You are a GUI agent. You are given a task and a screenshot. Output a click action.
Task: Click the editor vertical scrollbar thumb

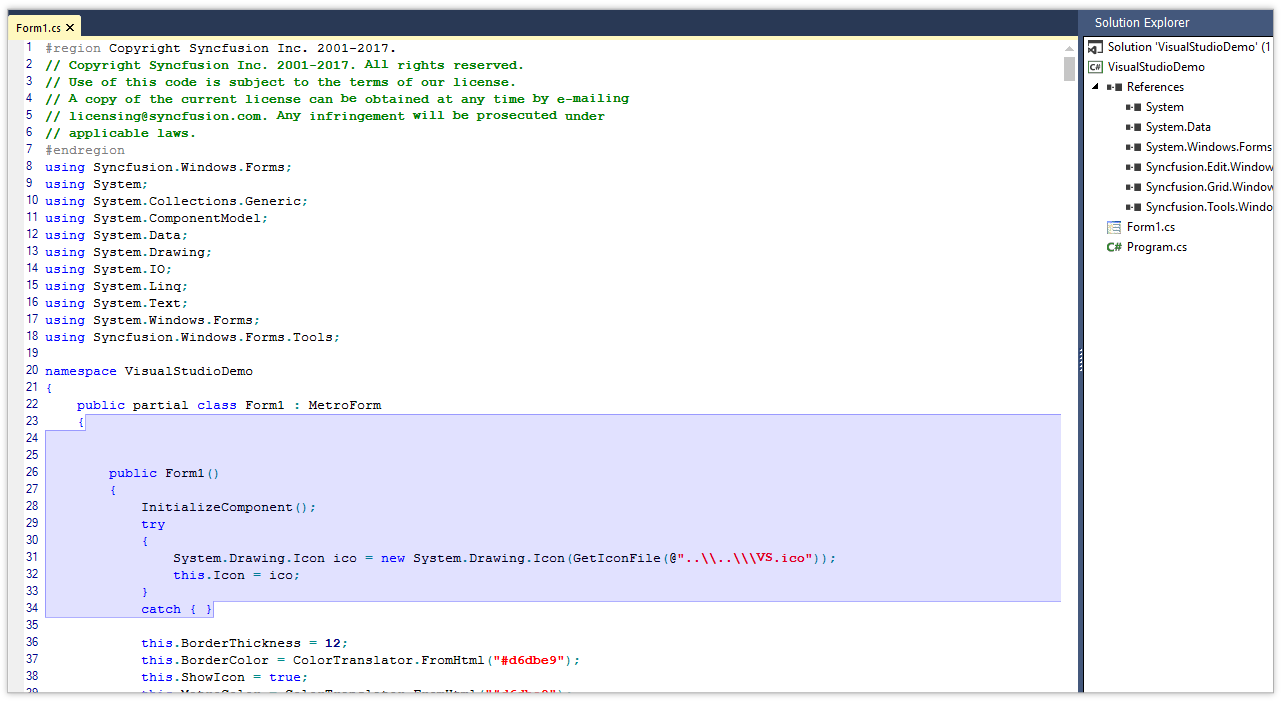pos(1069,68)
